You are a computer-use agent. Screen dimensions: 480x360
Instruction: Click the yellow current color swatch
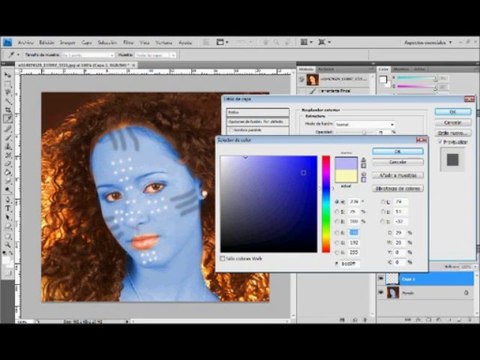coord(346,176)
